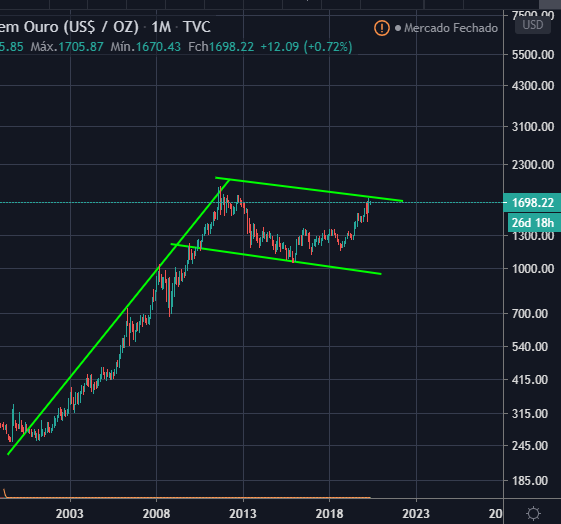Image resolution: width=561 pixels, height=524 pixels.
Task: Click the 415.00 price axis label
Action: click(530, 380)
